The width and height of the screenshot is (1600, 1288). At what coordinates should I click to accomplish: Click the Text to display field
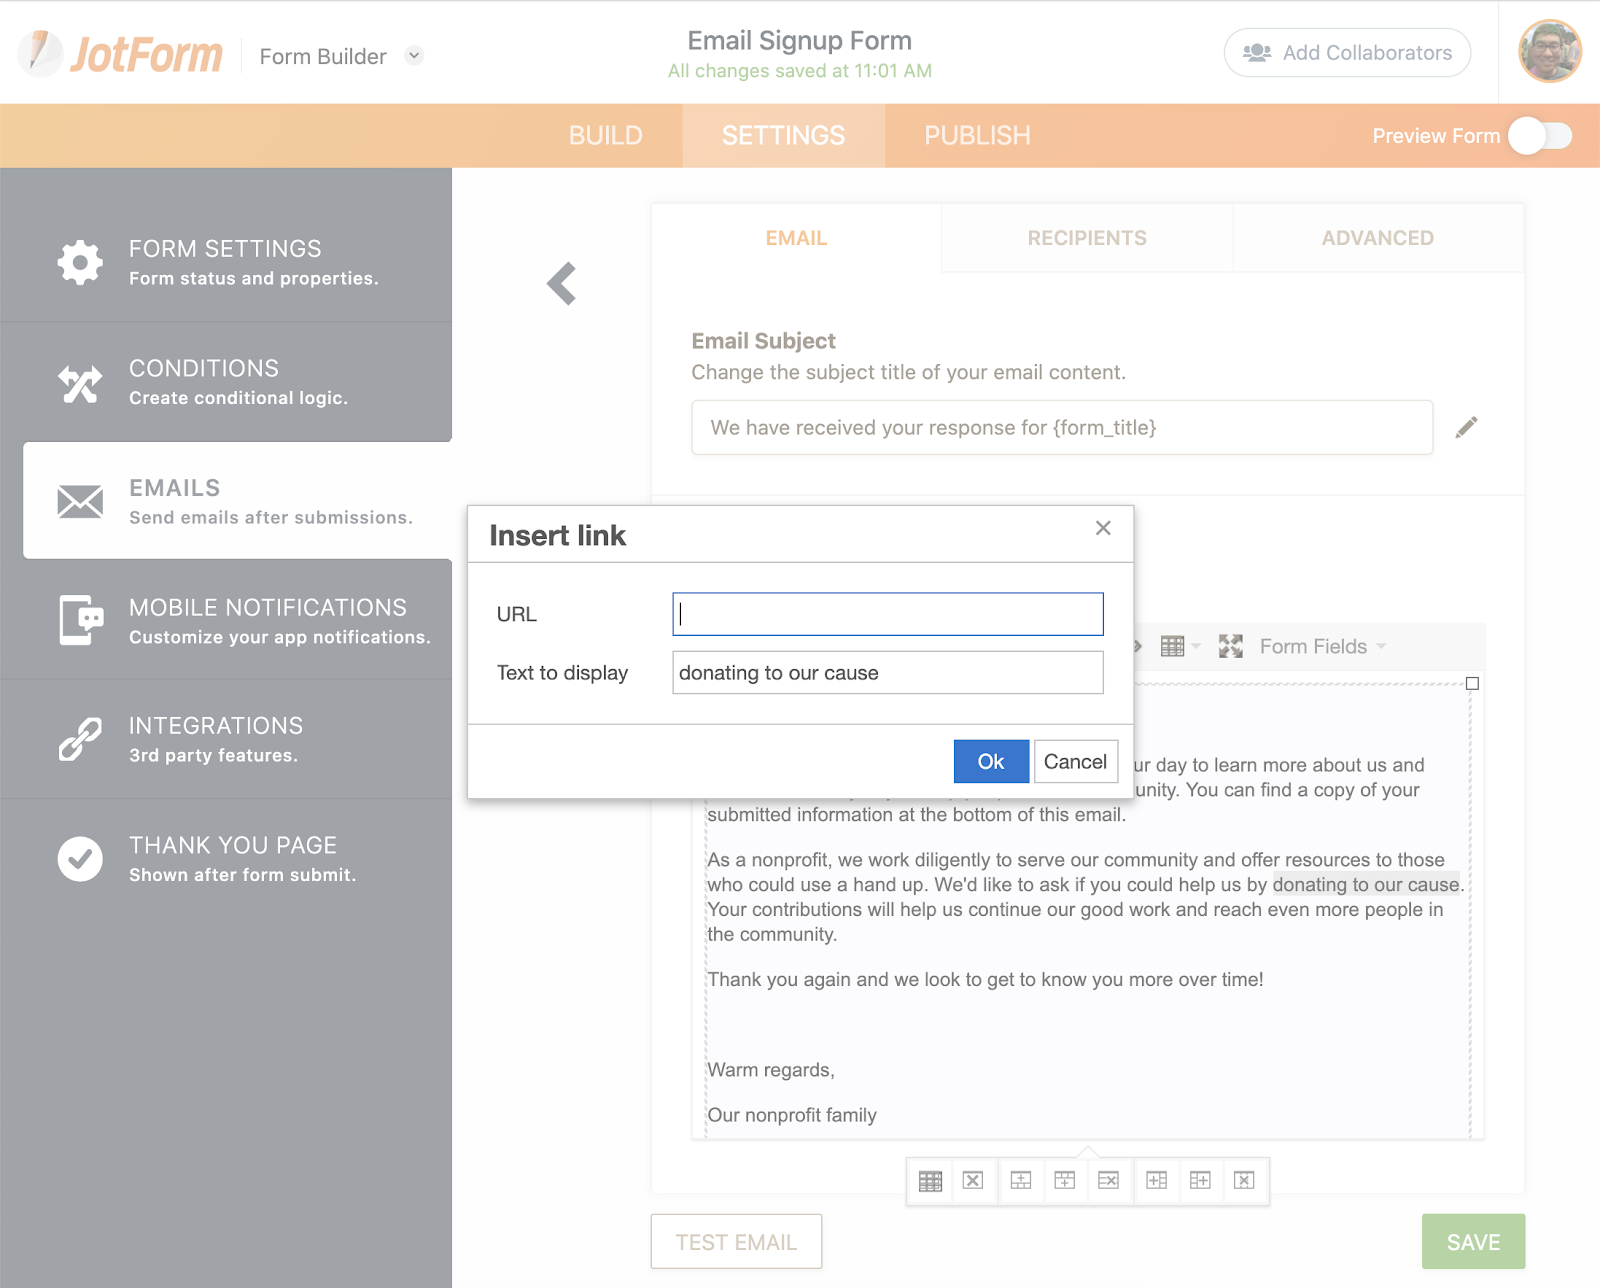[x=888, y=673]
